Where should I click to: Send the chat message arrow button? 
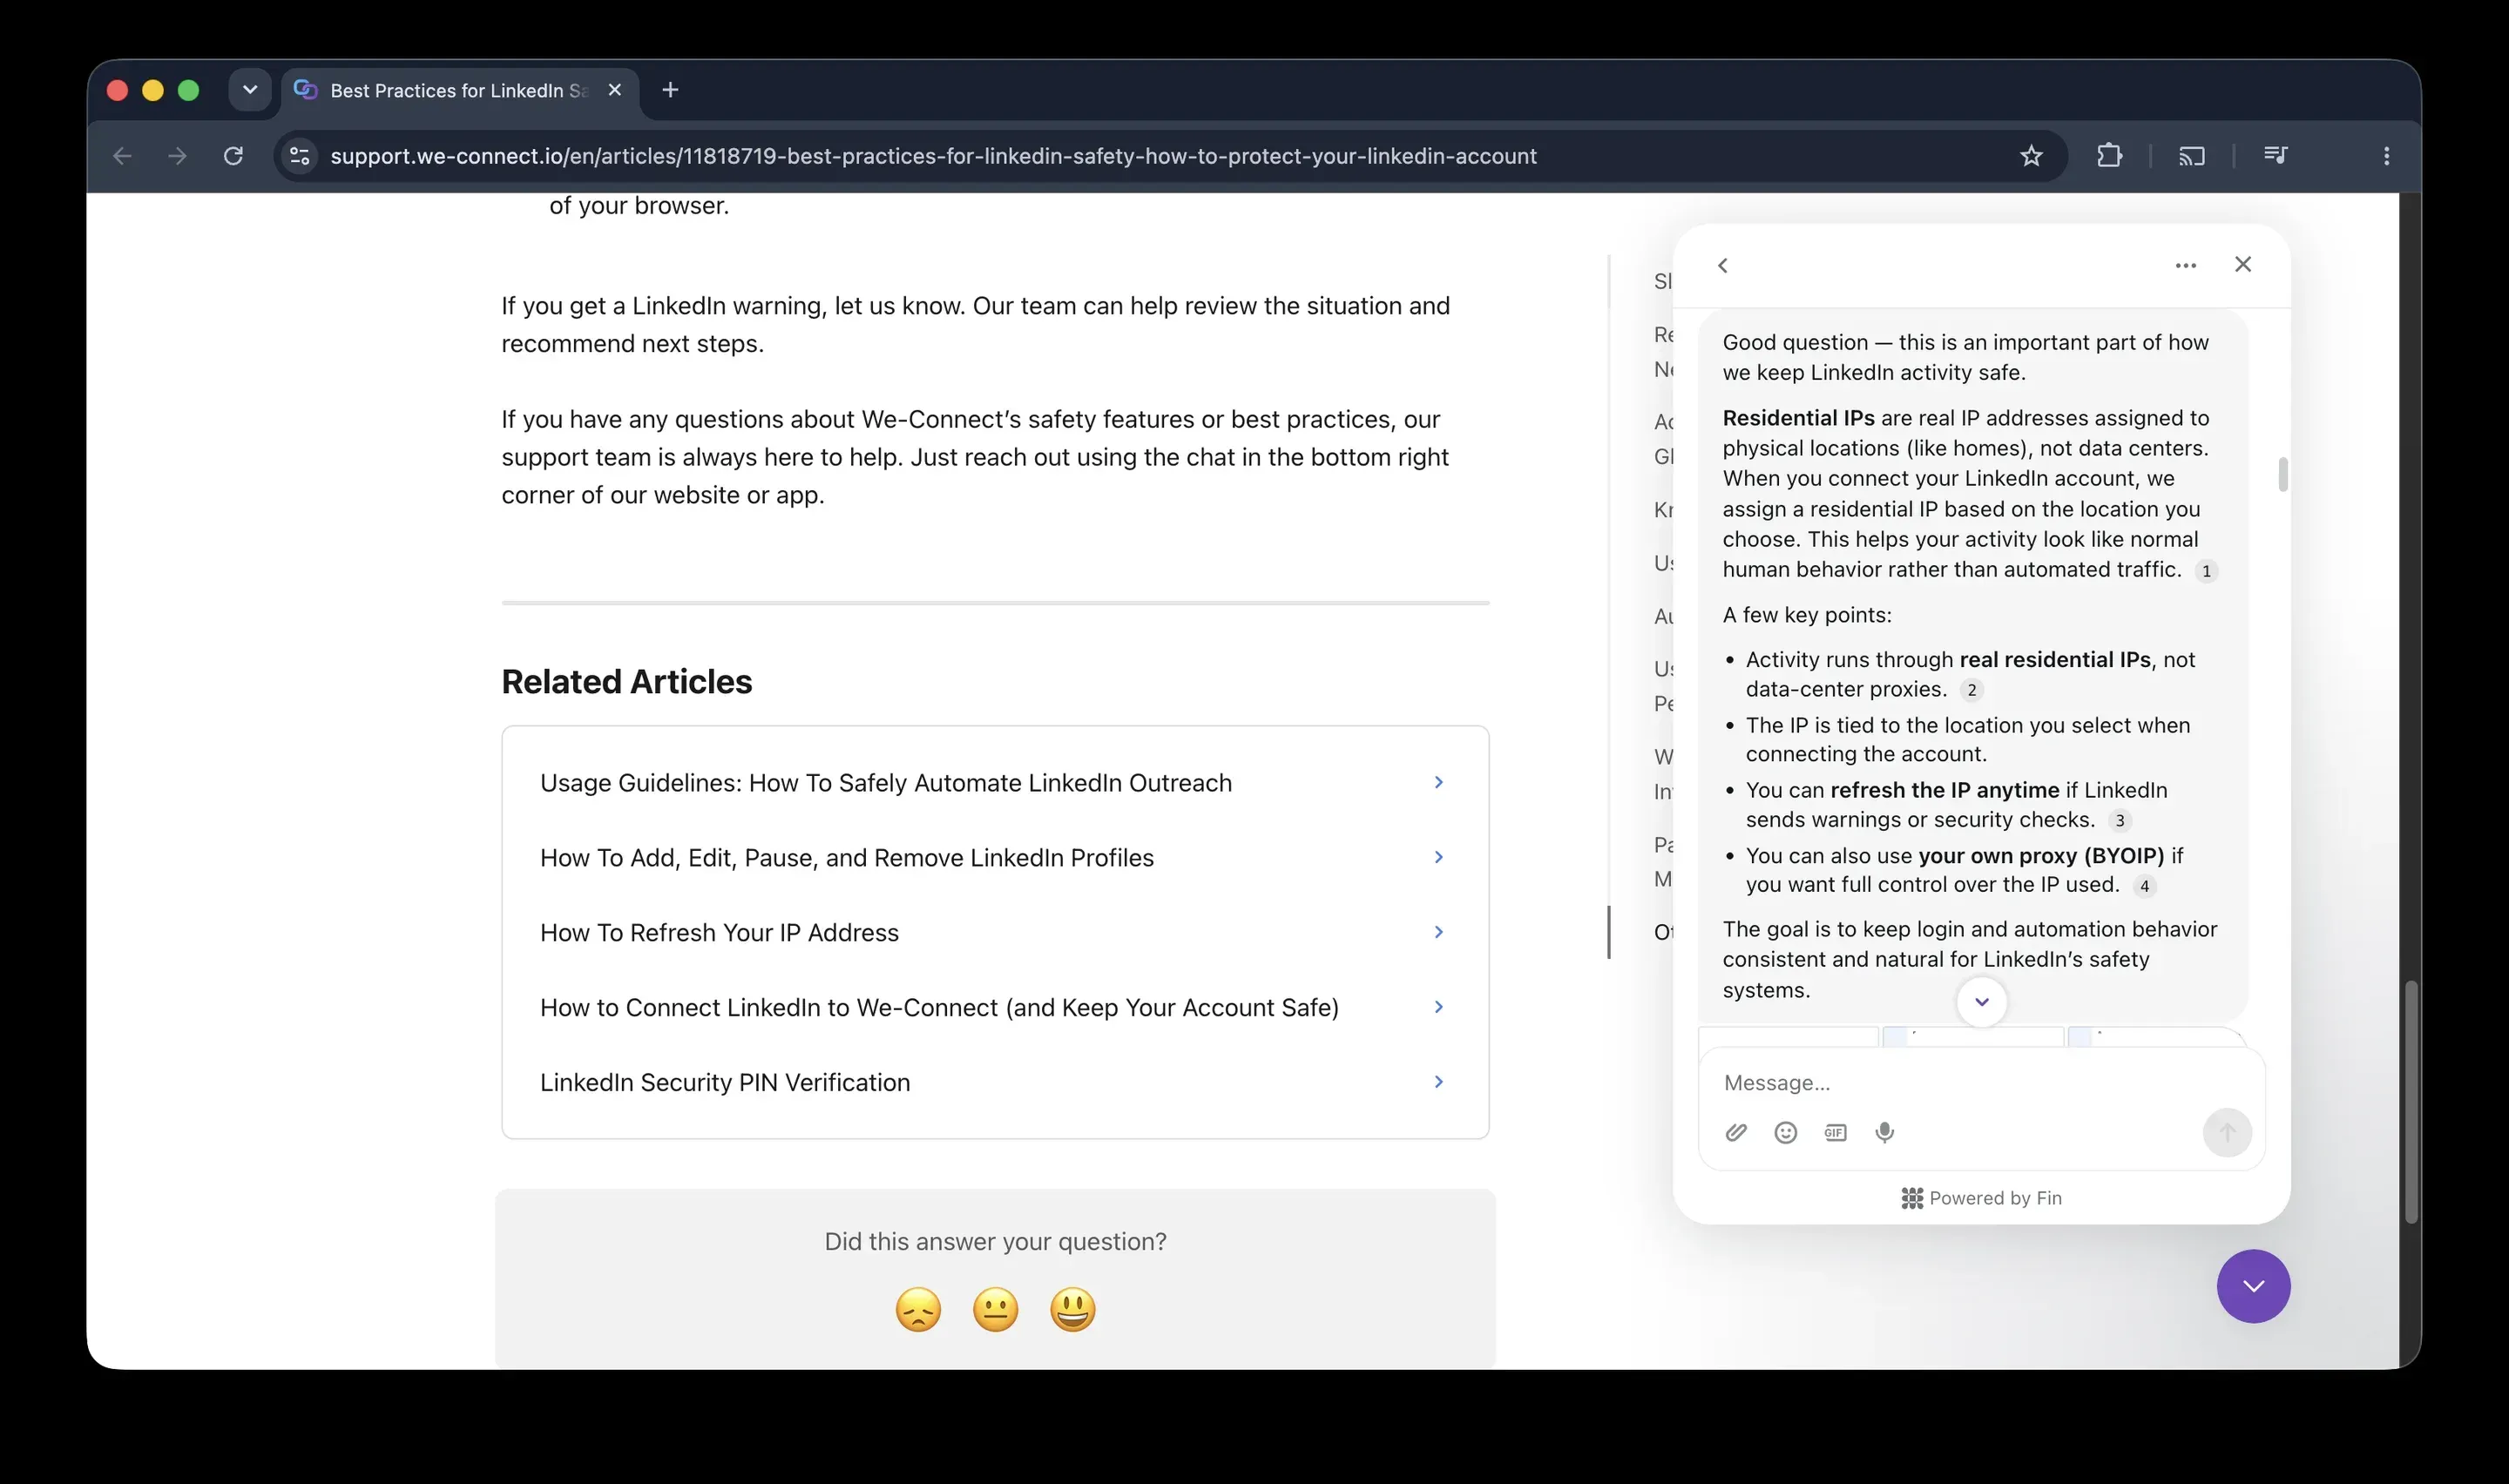click(2227, 1132)
